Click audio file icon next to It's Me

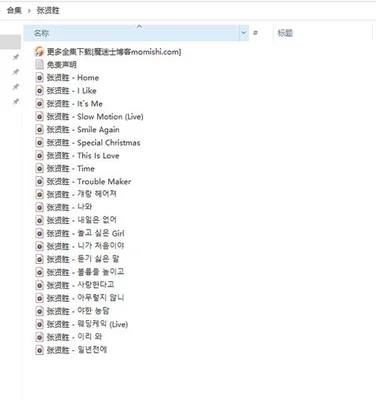coord(39,103)
